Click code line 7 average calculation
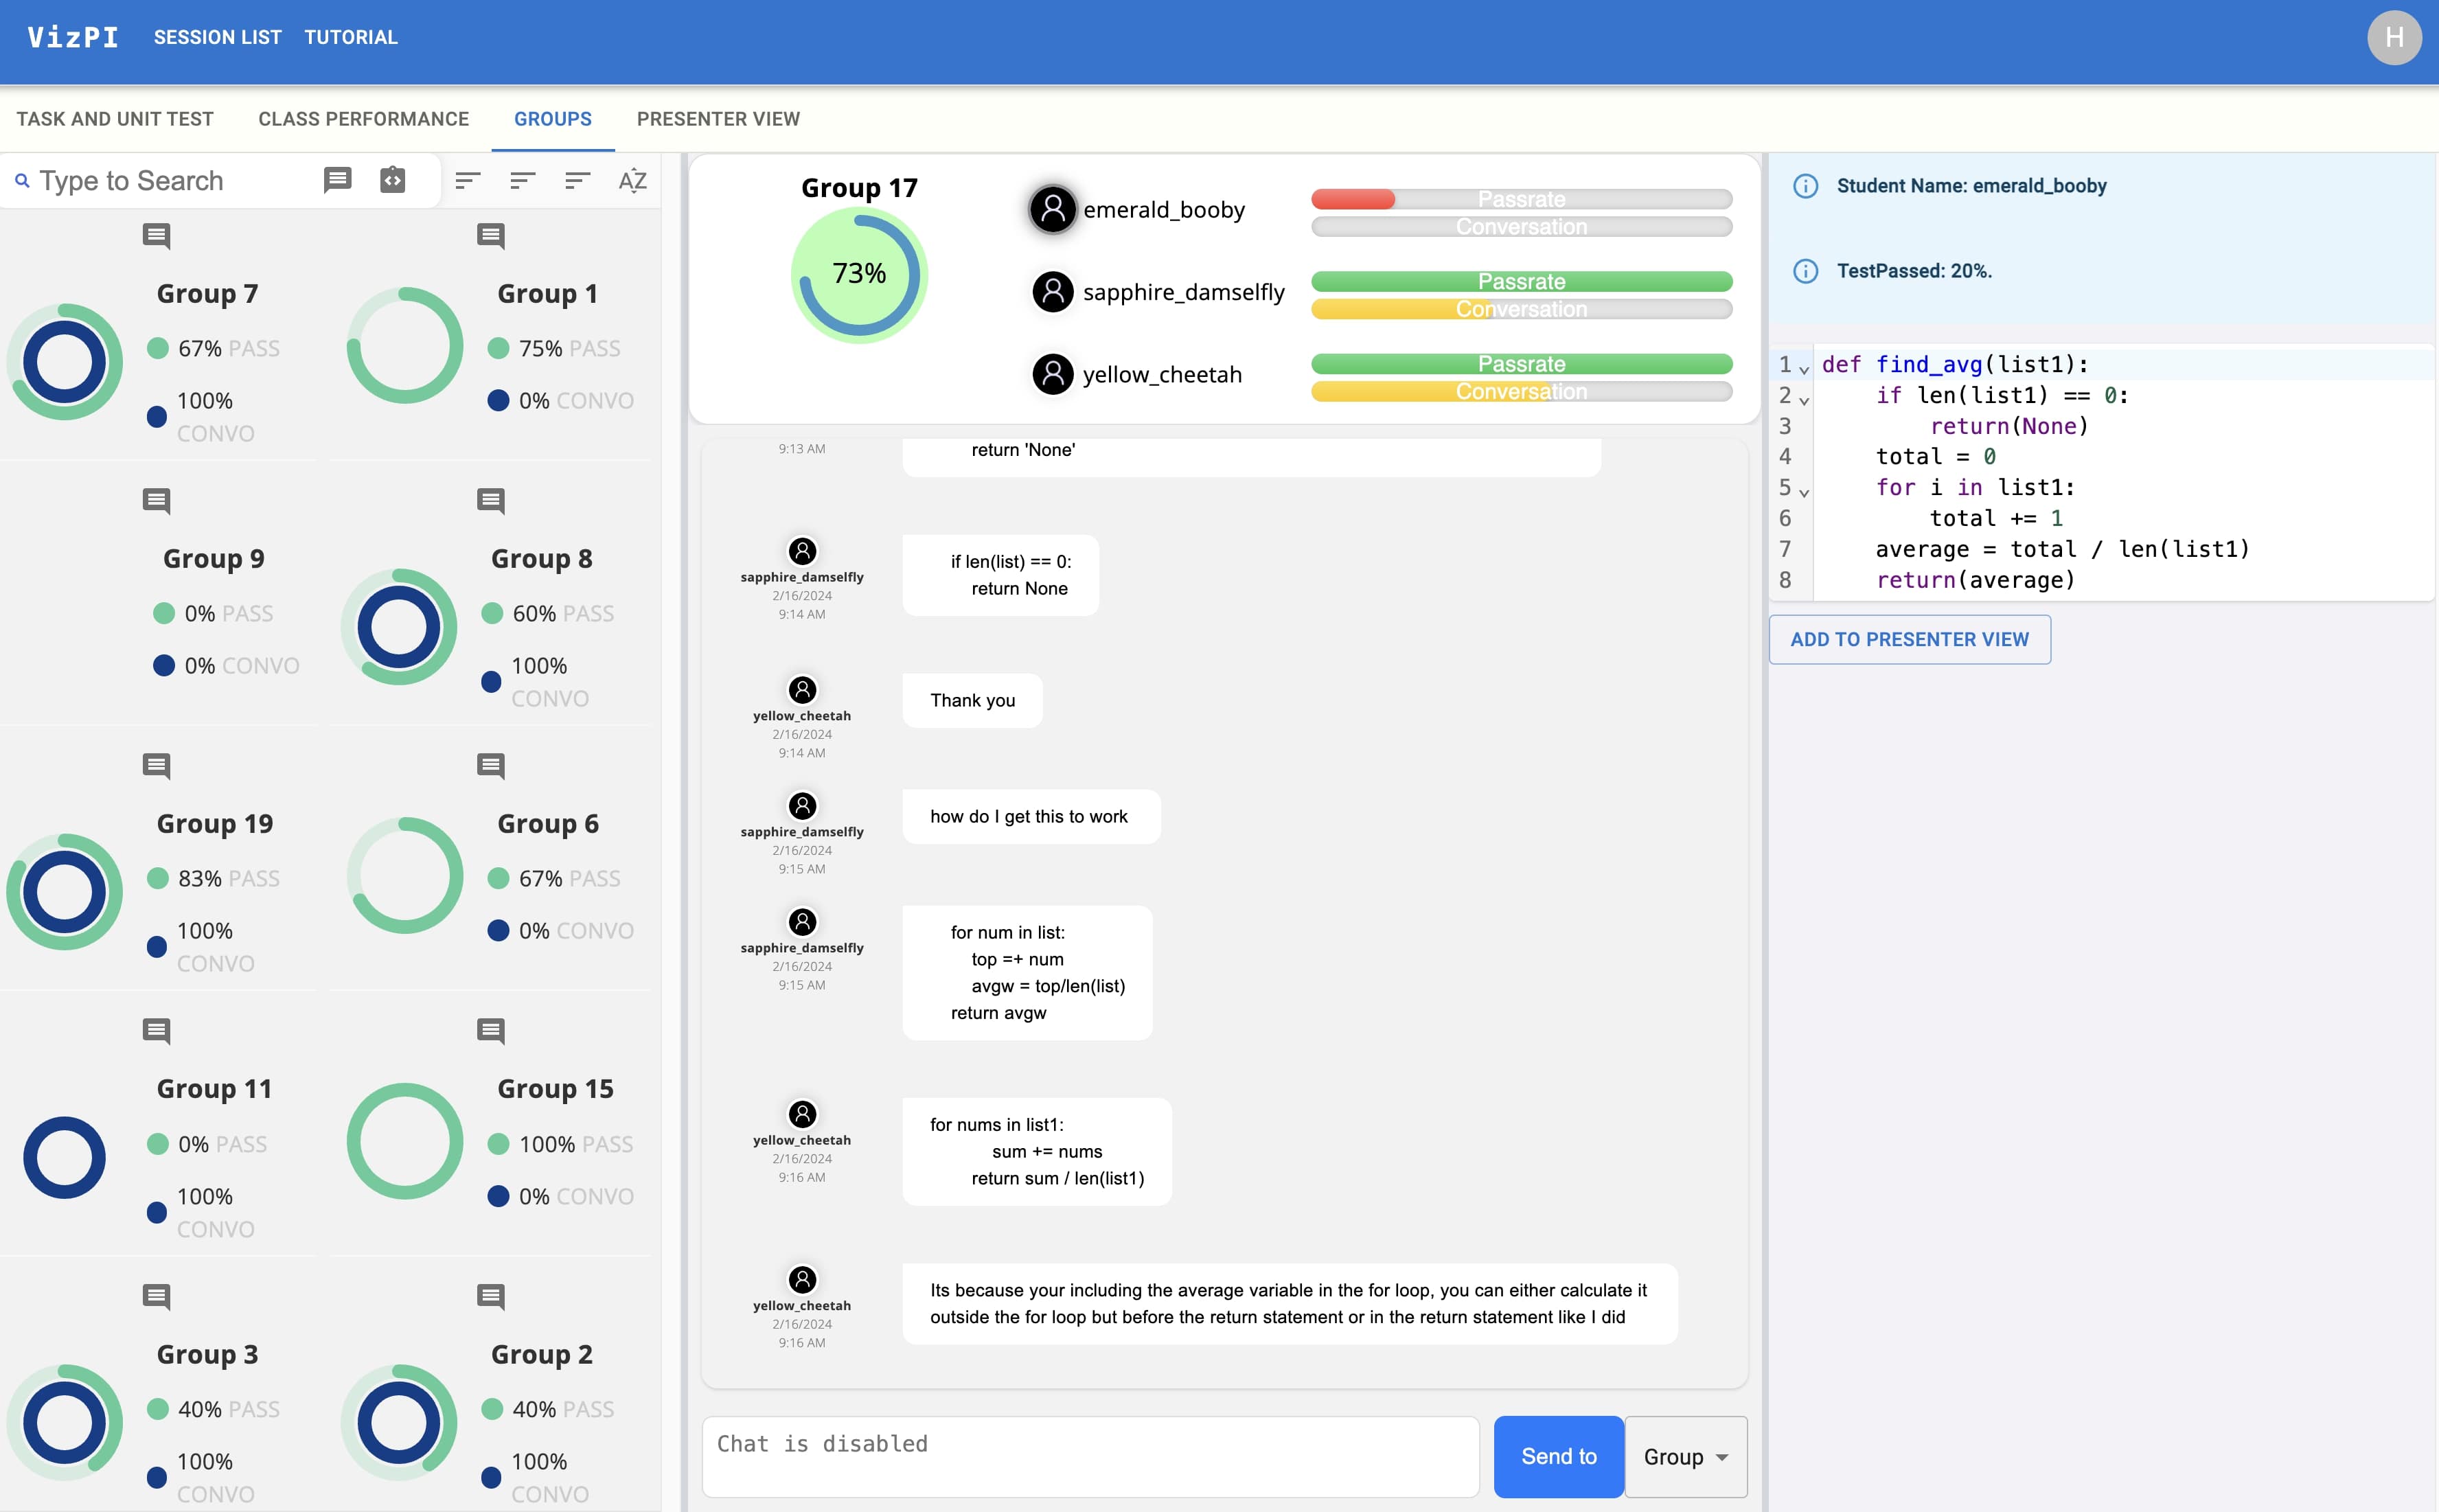The height and width of the screenshot is (1512, 2439). (x=2062, y=549)
